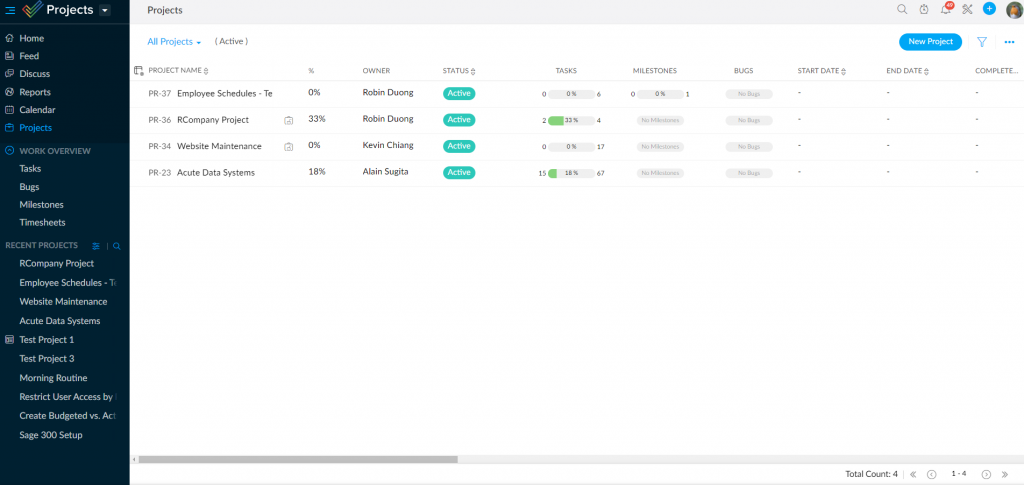The image size is (1024, 485).
Task: Click the blue plus quick-add icon
Action: (x=989, y=8)
